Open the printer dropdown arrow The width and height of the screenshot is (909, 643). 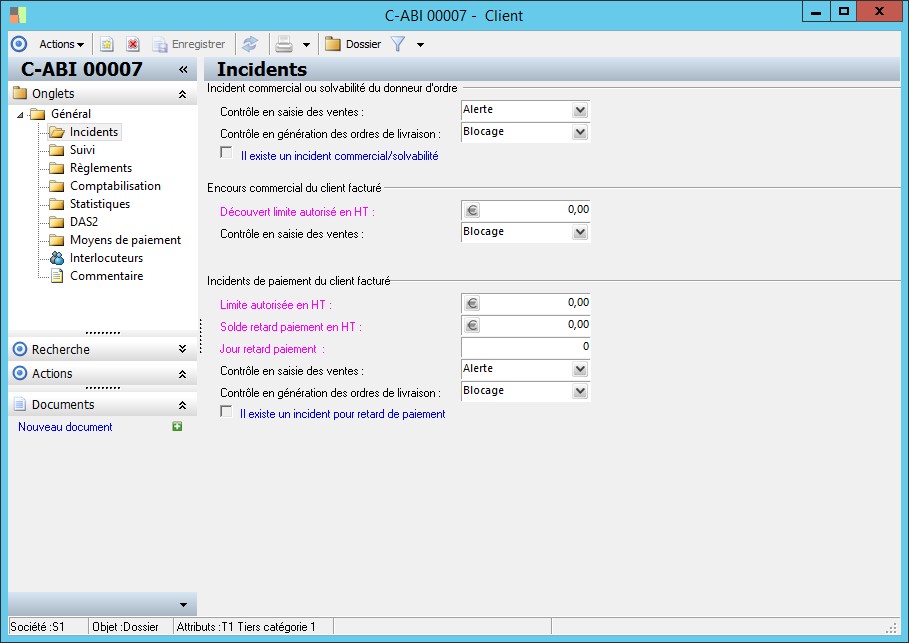pos(306,45)
